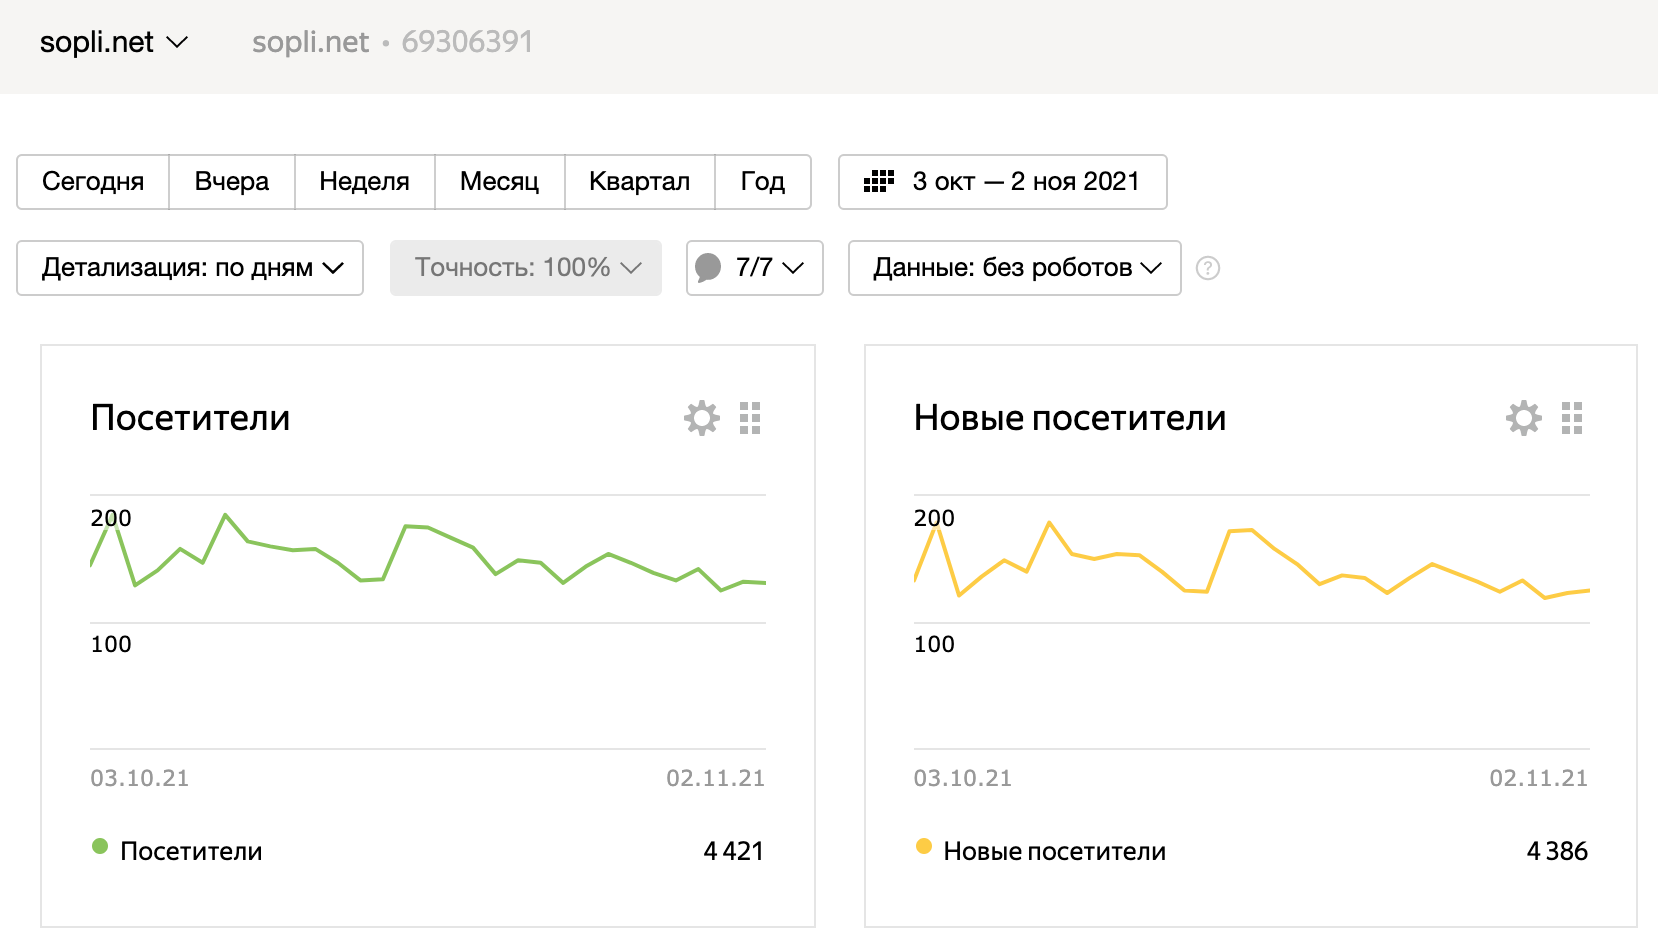Choose the Квартал period tab
Screen dimensions: 1658x950
[x=639, y=182]
